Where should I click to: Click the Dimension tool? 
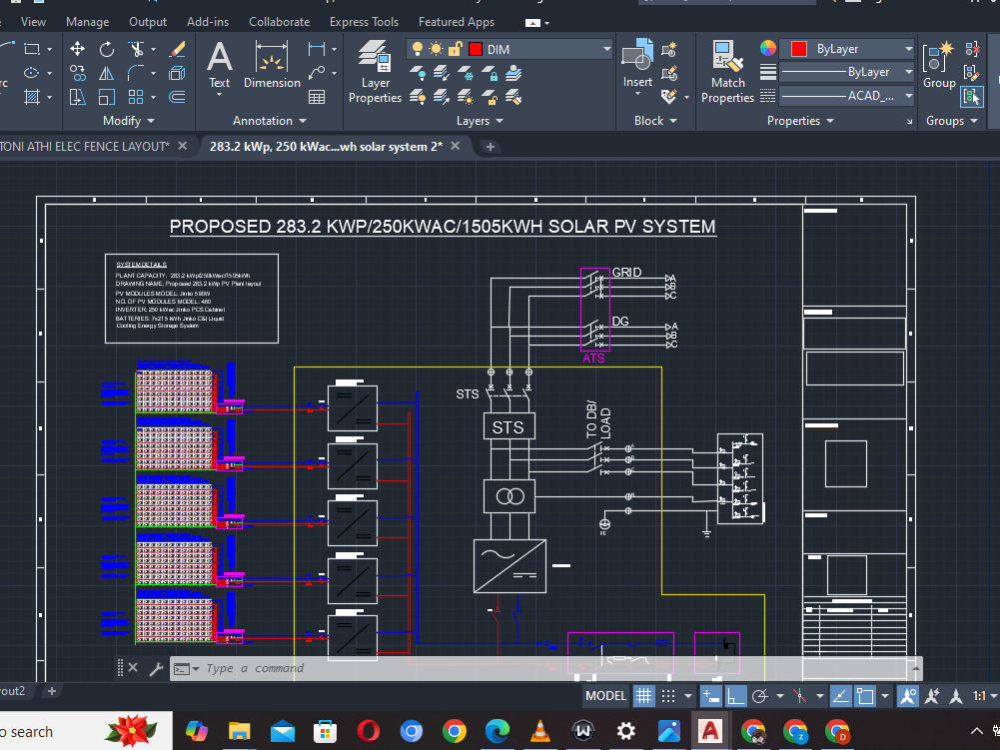pyautogui.click(x=272, y=65)
